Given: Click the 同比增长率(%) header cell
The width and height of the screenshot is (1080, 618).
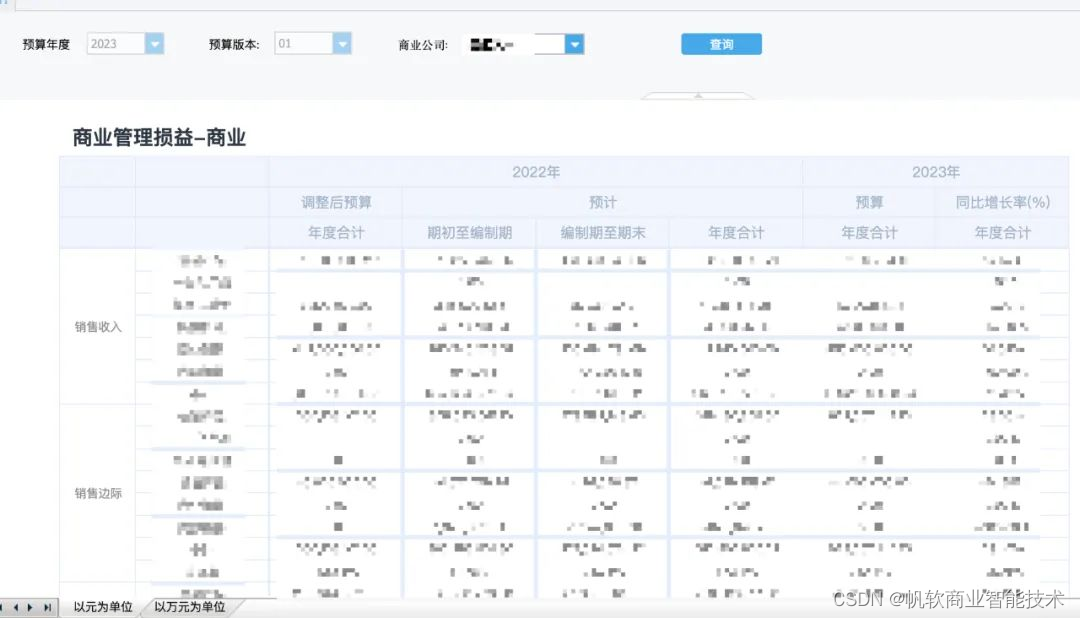Looking at the screenshot, I should pyautogui.click(x=1003, y=201).
